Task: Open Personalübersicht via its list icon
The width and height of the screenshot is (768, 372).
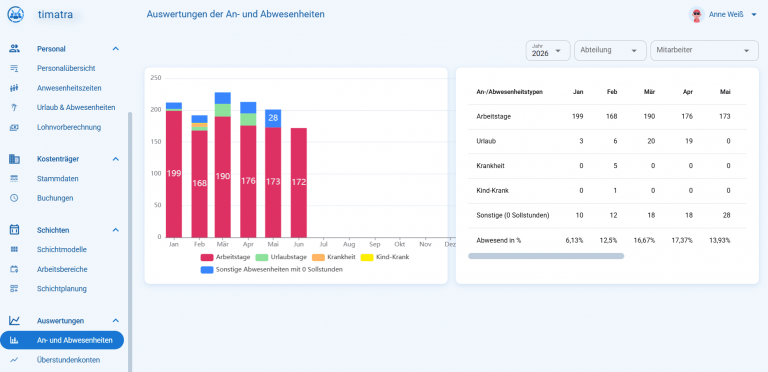Action: pyautogui.click(x=14, y=69)
